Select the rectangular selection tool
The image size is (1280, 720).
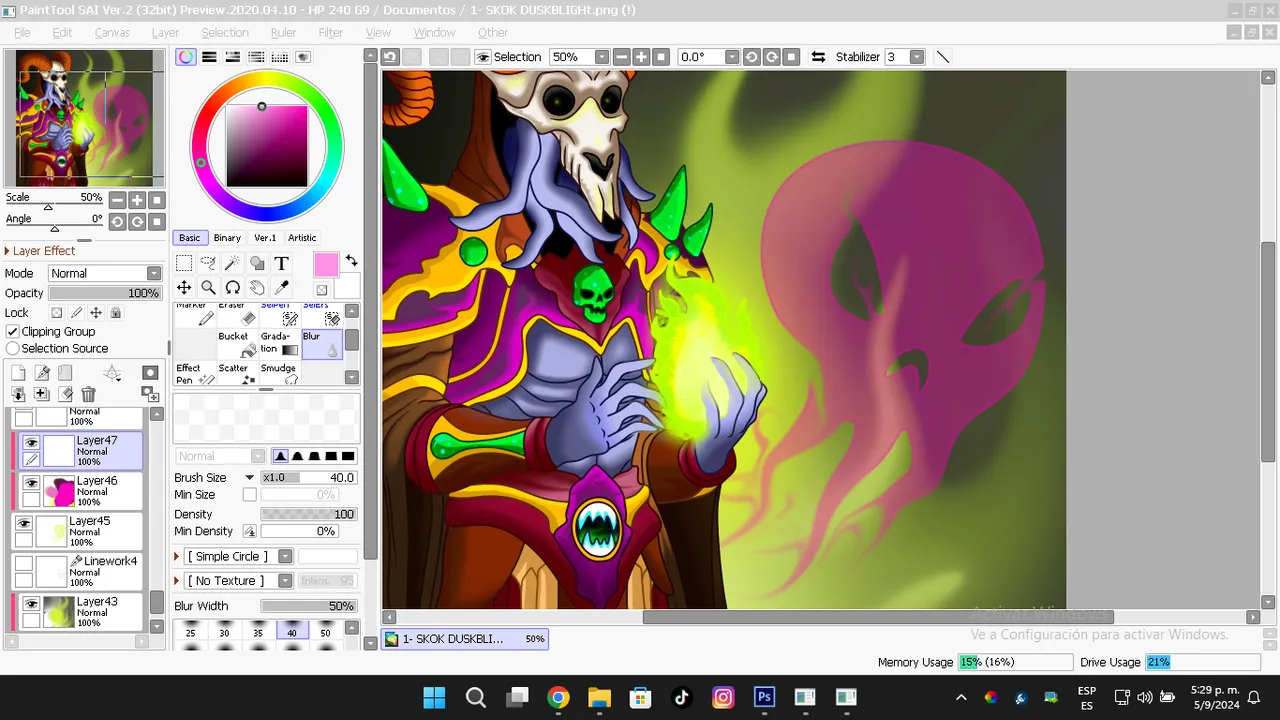tap(184, 263)
